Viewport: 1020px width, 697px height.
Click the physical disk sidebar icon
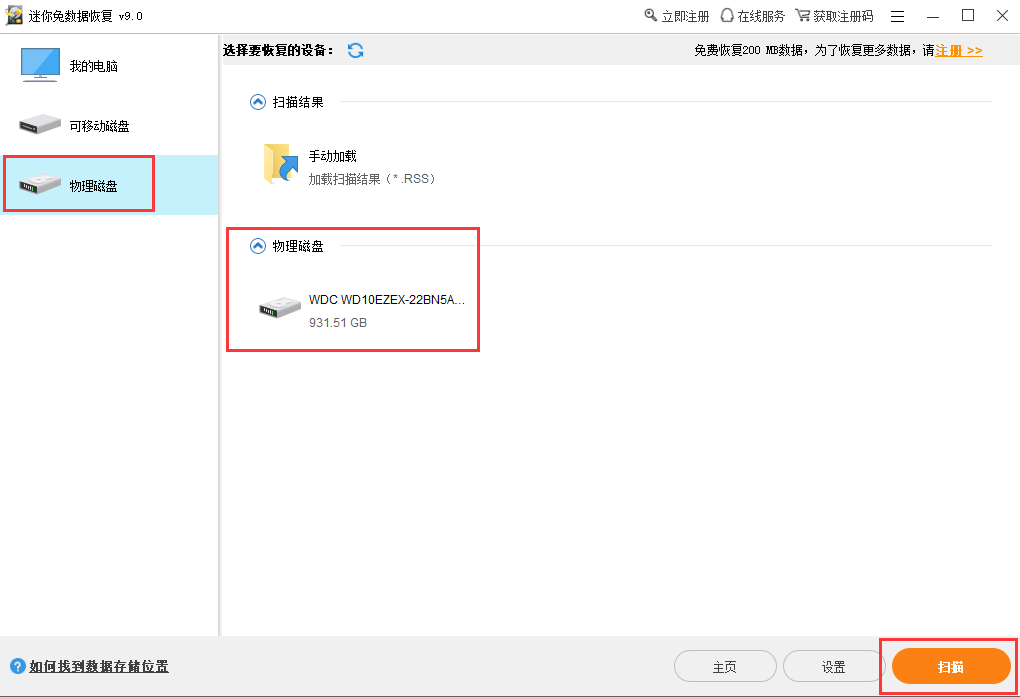40,184
